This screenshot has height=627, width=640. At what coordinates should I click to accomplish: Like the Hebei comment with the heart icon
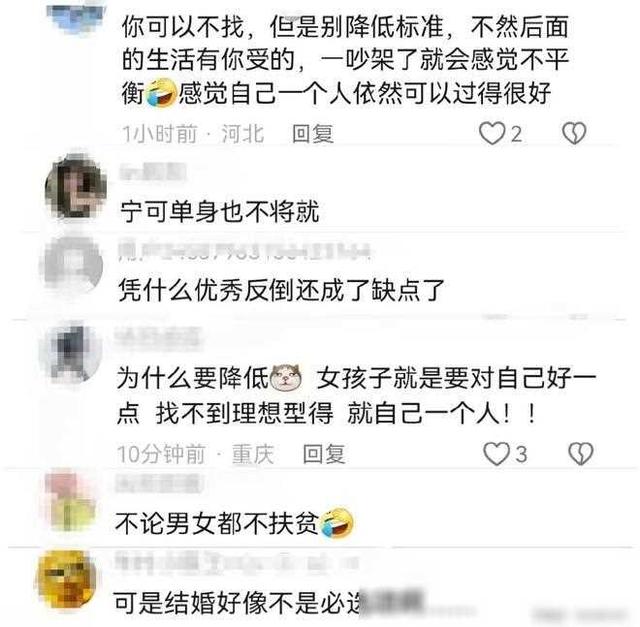tap(492, 133)
